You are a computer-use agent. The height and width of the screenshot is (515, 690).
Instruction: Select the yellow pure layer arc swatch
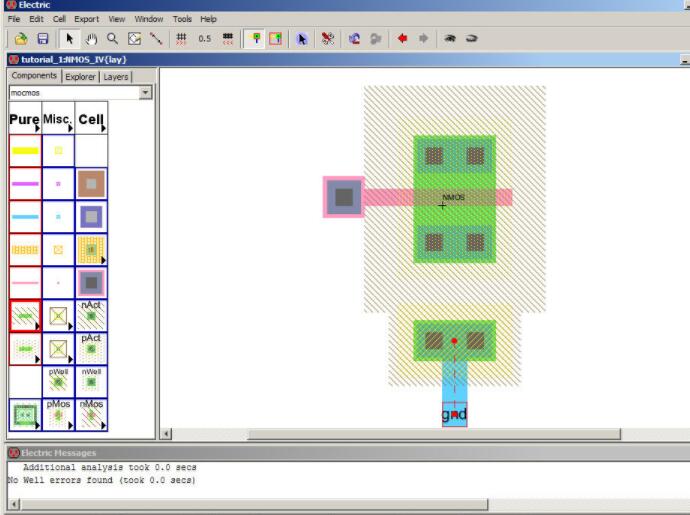pos(25,151)
